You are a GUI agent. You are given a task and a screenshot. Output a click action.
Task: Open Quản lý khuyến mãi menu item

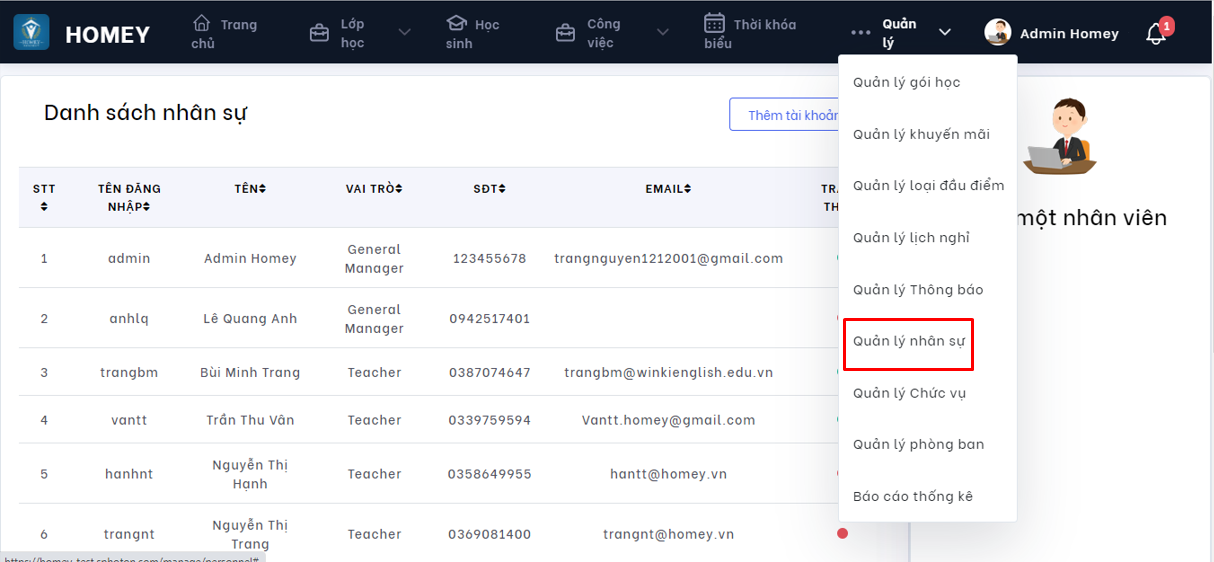[921, 134]
